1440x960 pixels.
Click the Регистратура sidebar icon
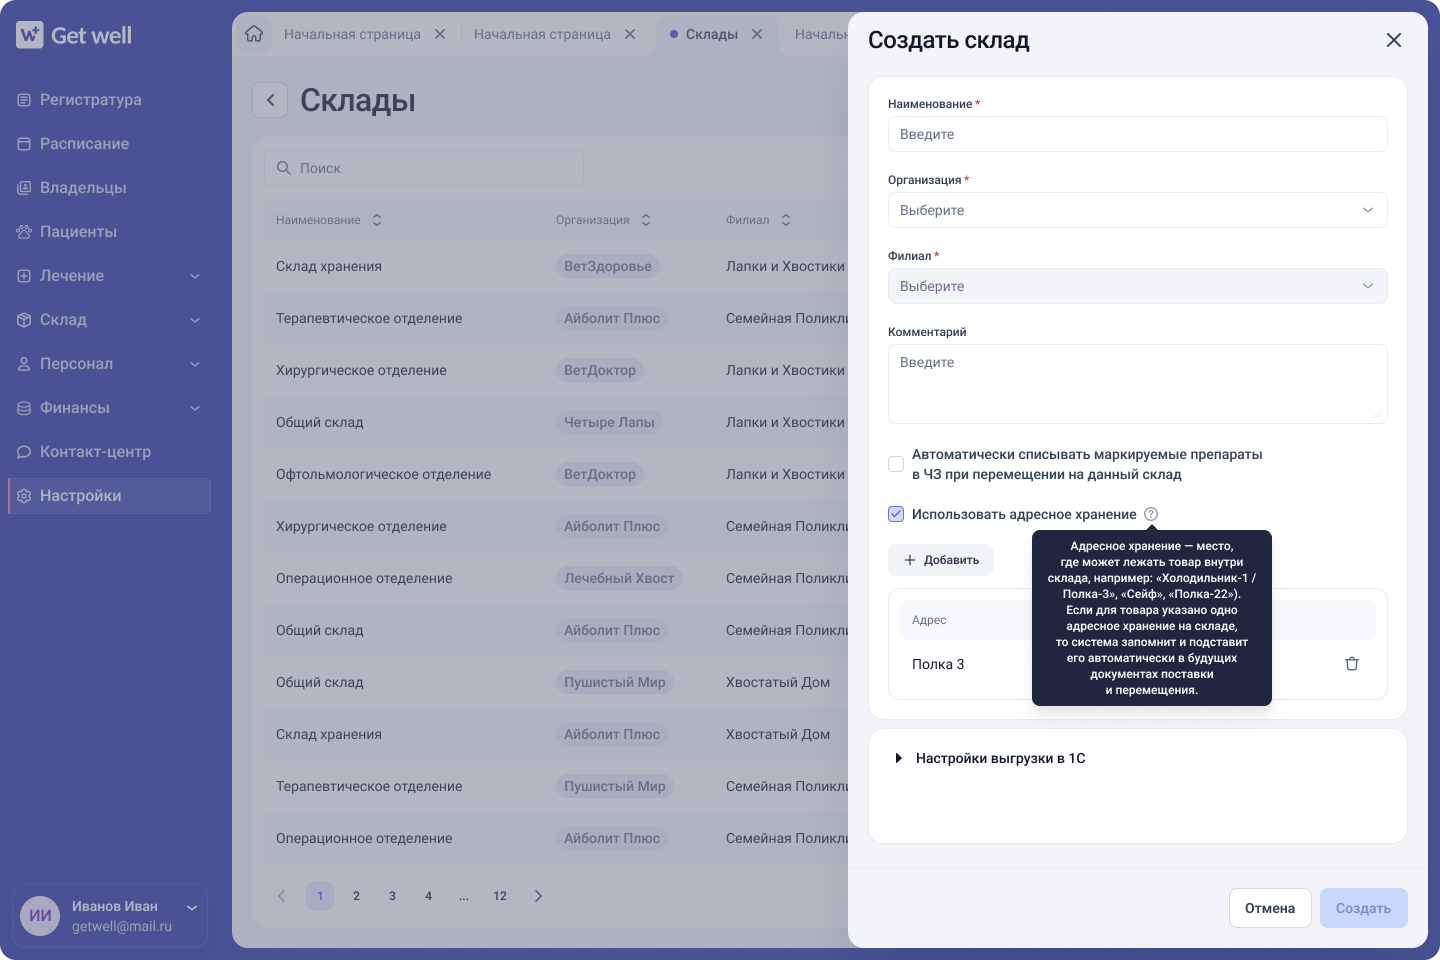click(24, 100)
